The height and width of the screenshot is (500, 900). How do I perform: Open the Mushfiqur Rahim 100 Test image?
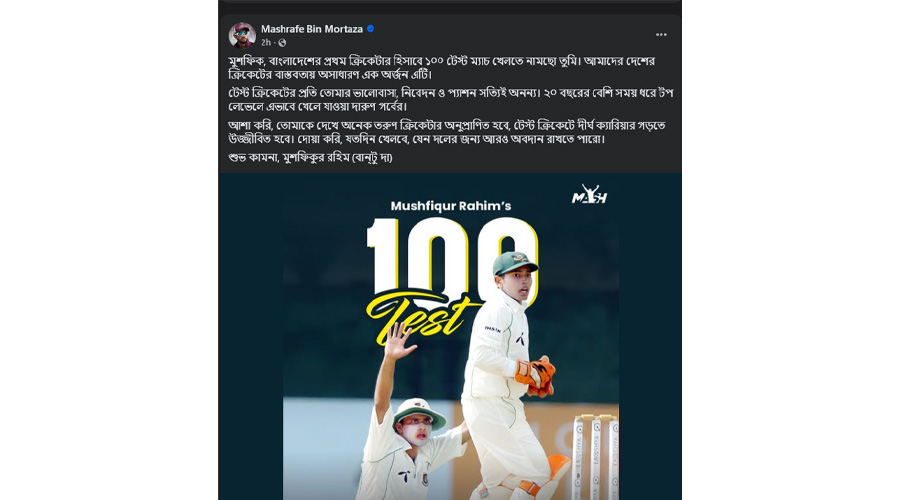point(450,336)
